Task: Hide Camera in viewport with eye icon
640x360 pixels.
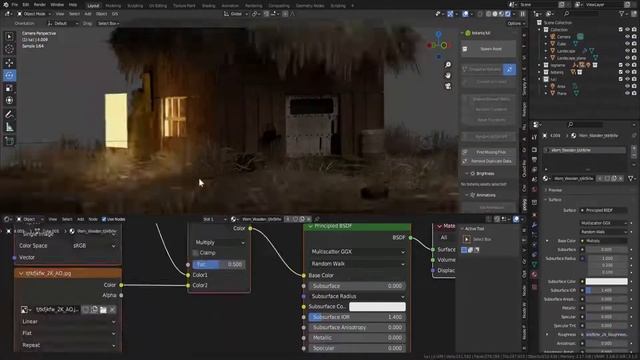Action: coord(627,37)
